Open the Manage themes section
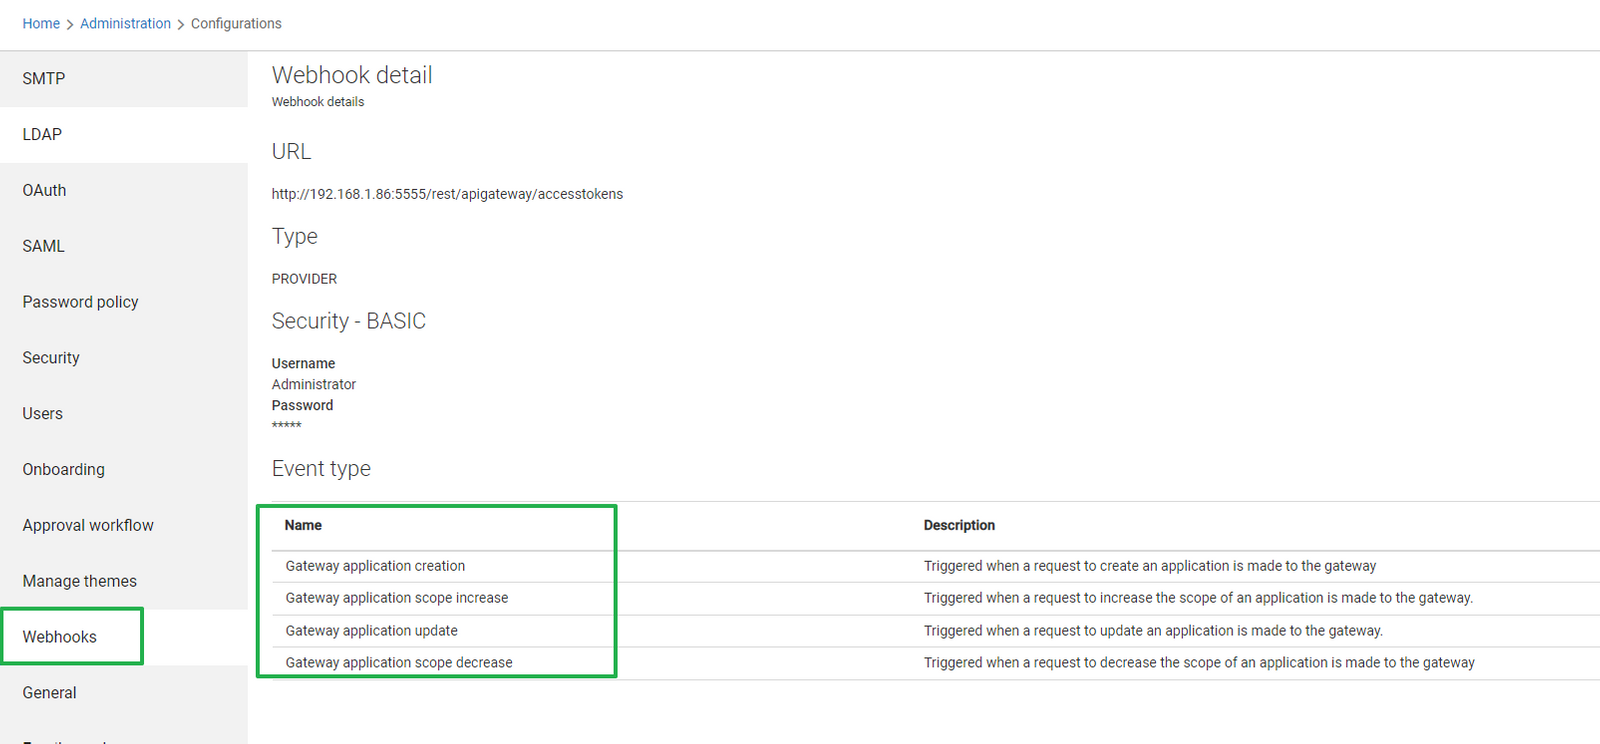 point(79,582)
